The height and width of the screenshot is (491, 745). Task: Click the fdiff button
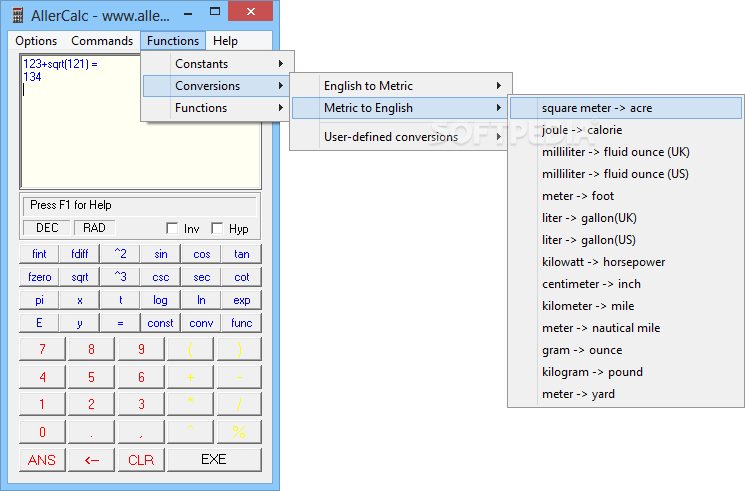coord(79,254)
